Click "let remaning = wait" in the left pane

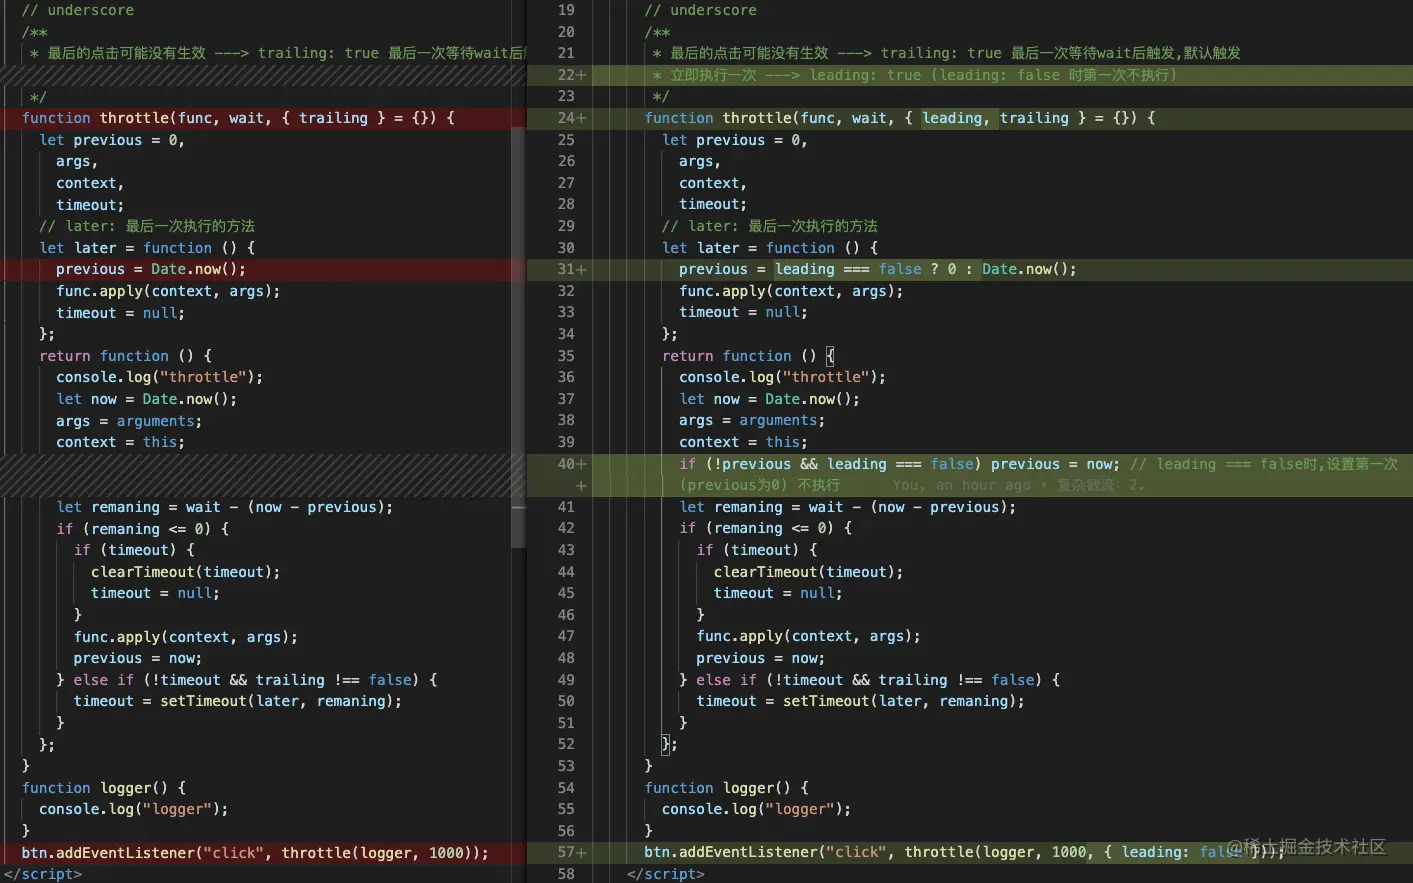[x=138, y=507]
